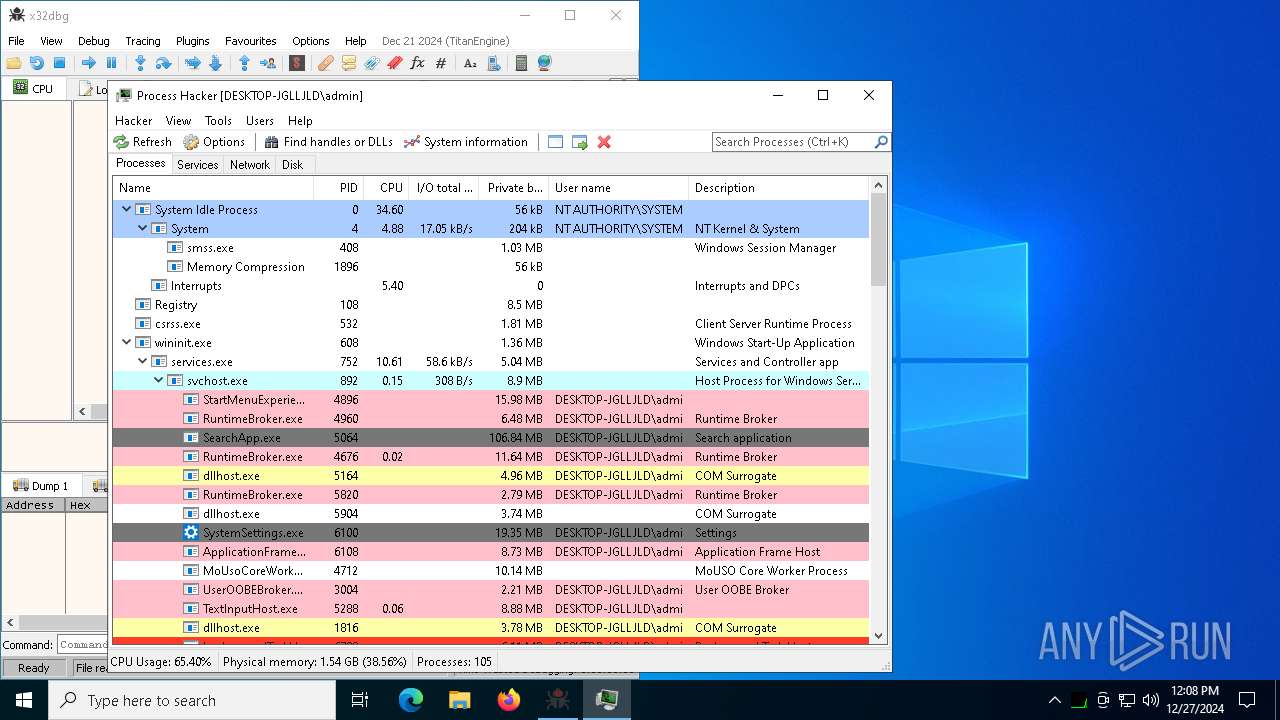The width and height of the screenshot is (1280, 720).
Task: Open Process Hacker Options
Action: click(214, 142)
